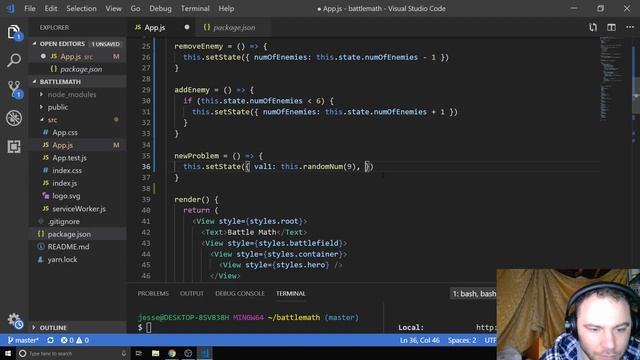Viewport: 640px width, 360px height.
Task: Click the master branch indicator in status bar
Action: coord(23,340)
